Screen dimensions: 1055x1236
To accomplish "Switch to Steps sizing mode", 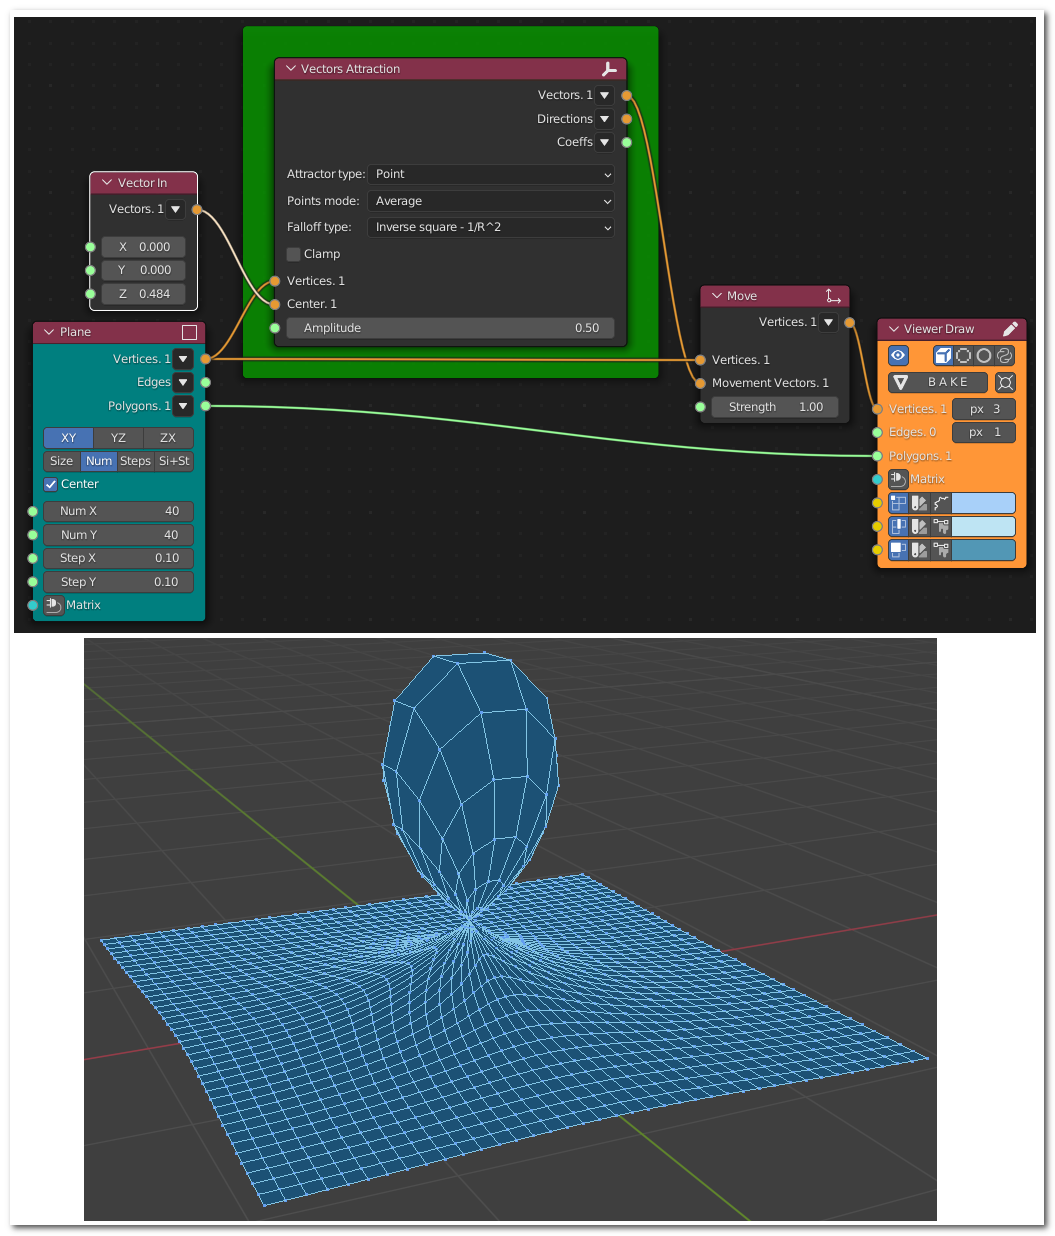I will tap(135, 461).
